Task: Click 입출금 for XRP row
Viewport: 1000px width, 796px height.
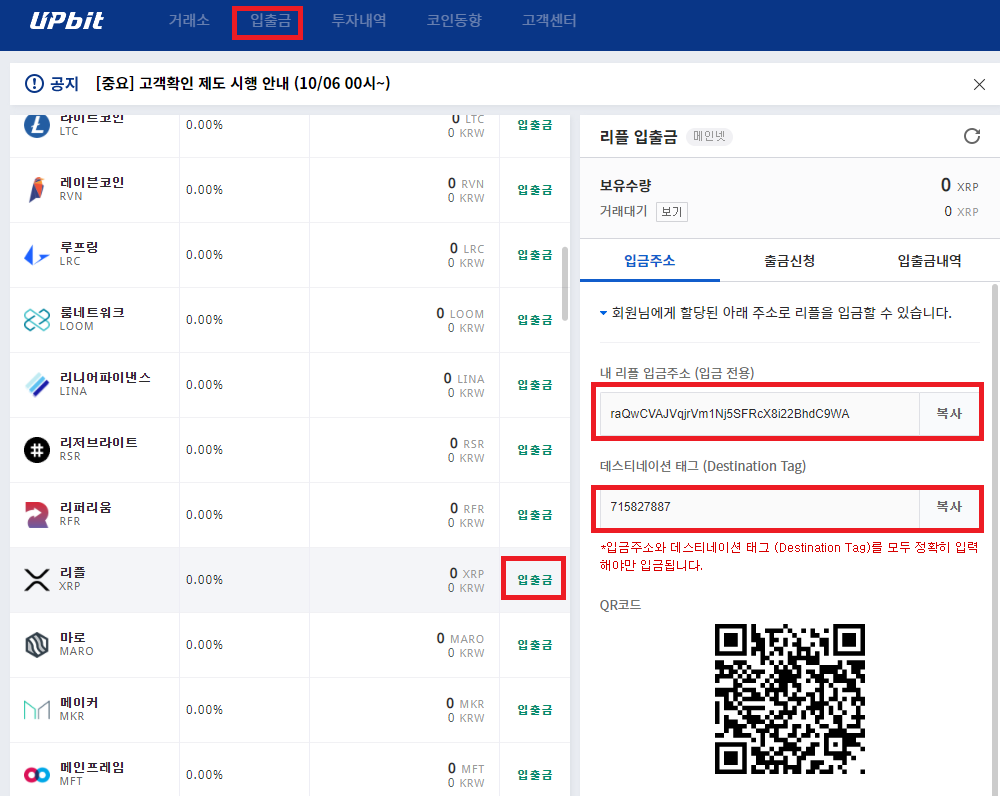Action: tap(534, 580)
